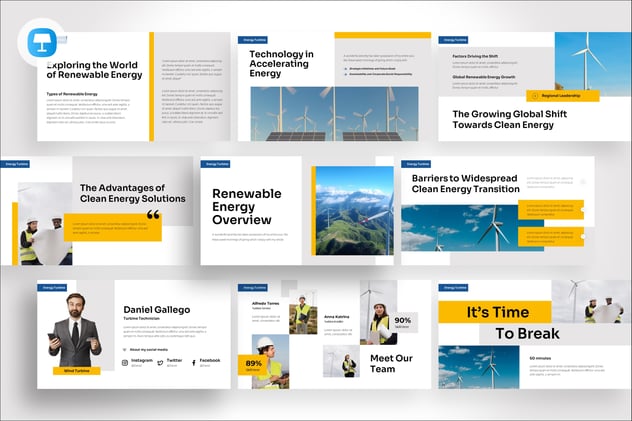Click the yellow 89% statistic box
This screenshot has width=632, height=421.
coord(254,365)
